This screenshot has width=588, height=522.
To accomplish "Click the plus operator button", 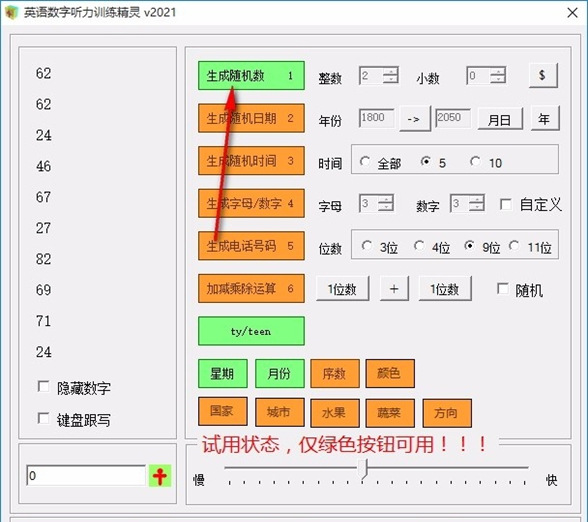I will [x=394, y=289].
